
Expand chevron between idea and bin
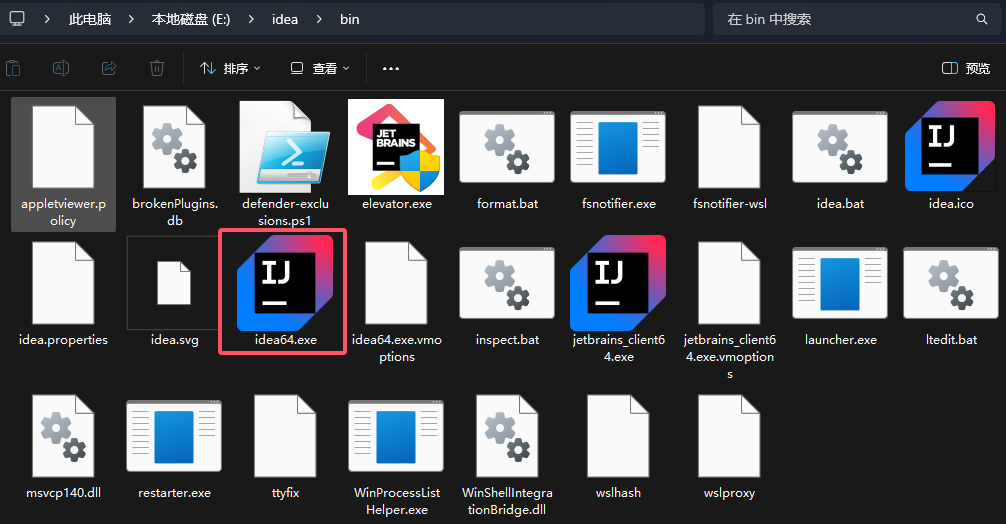(x=319, y=19)
